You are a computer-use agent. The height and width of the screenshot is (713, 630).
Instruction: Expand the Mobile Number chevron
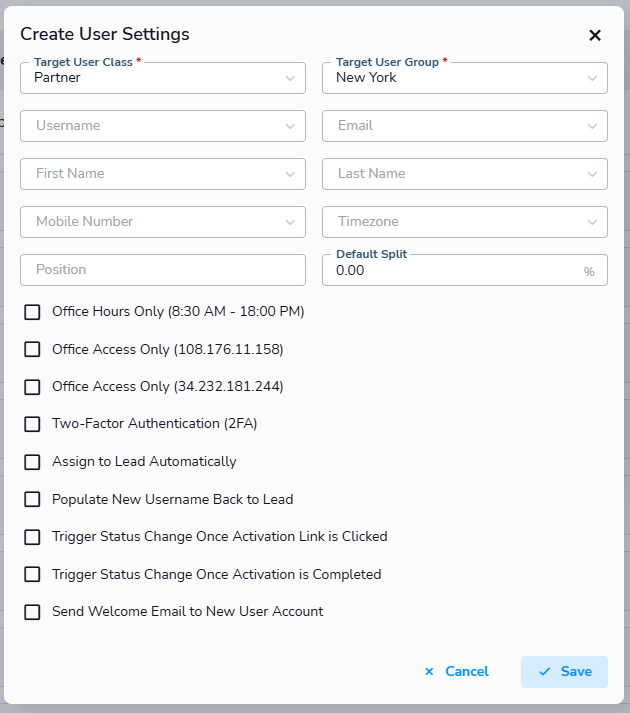pos(290,222)
